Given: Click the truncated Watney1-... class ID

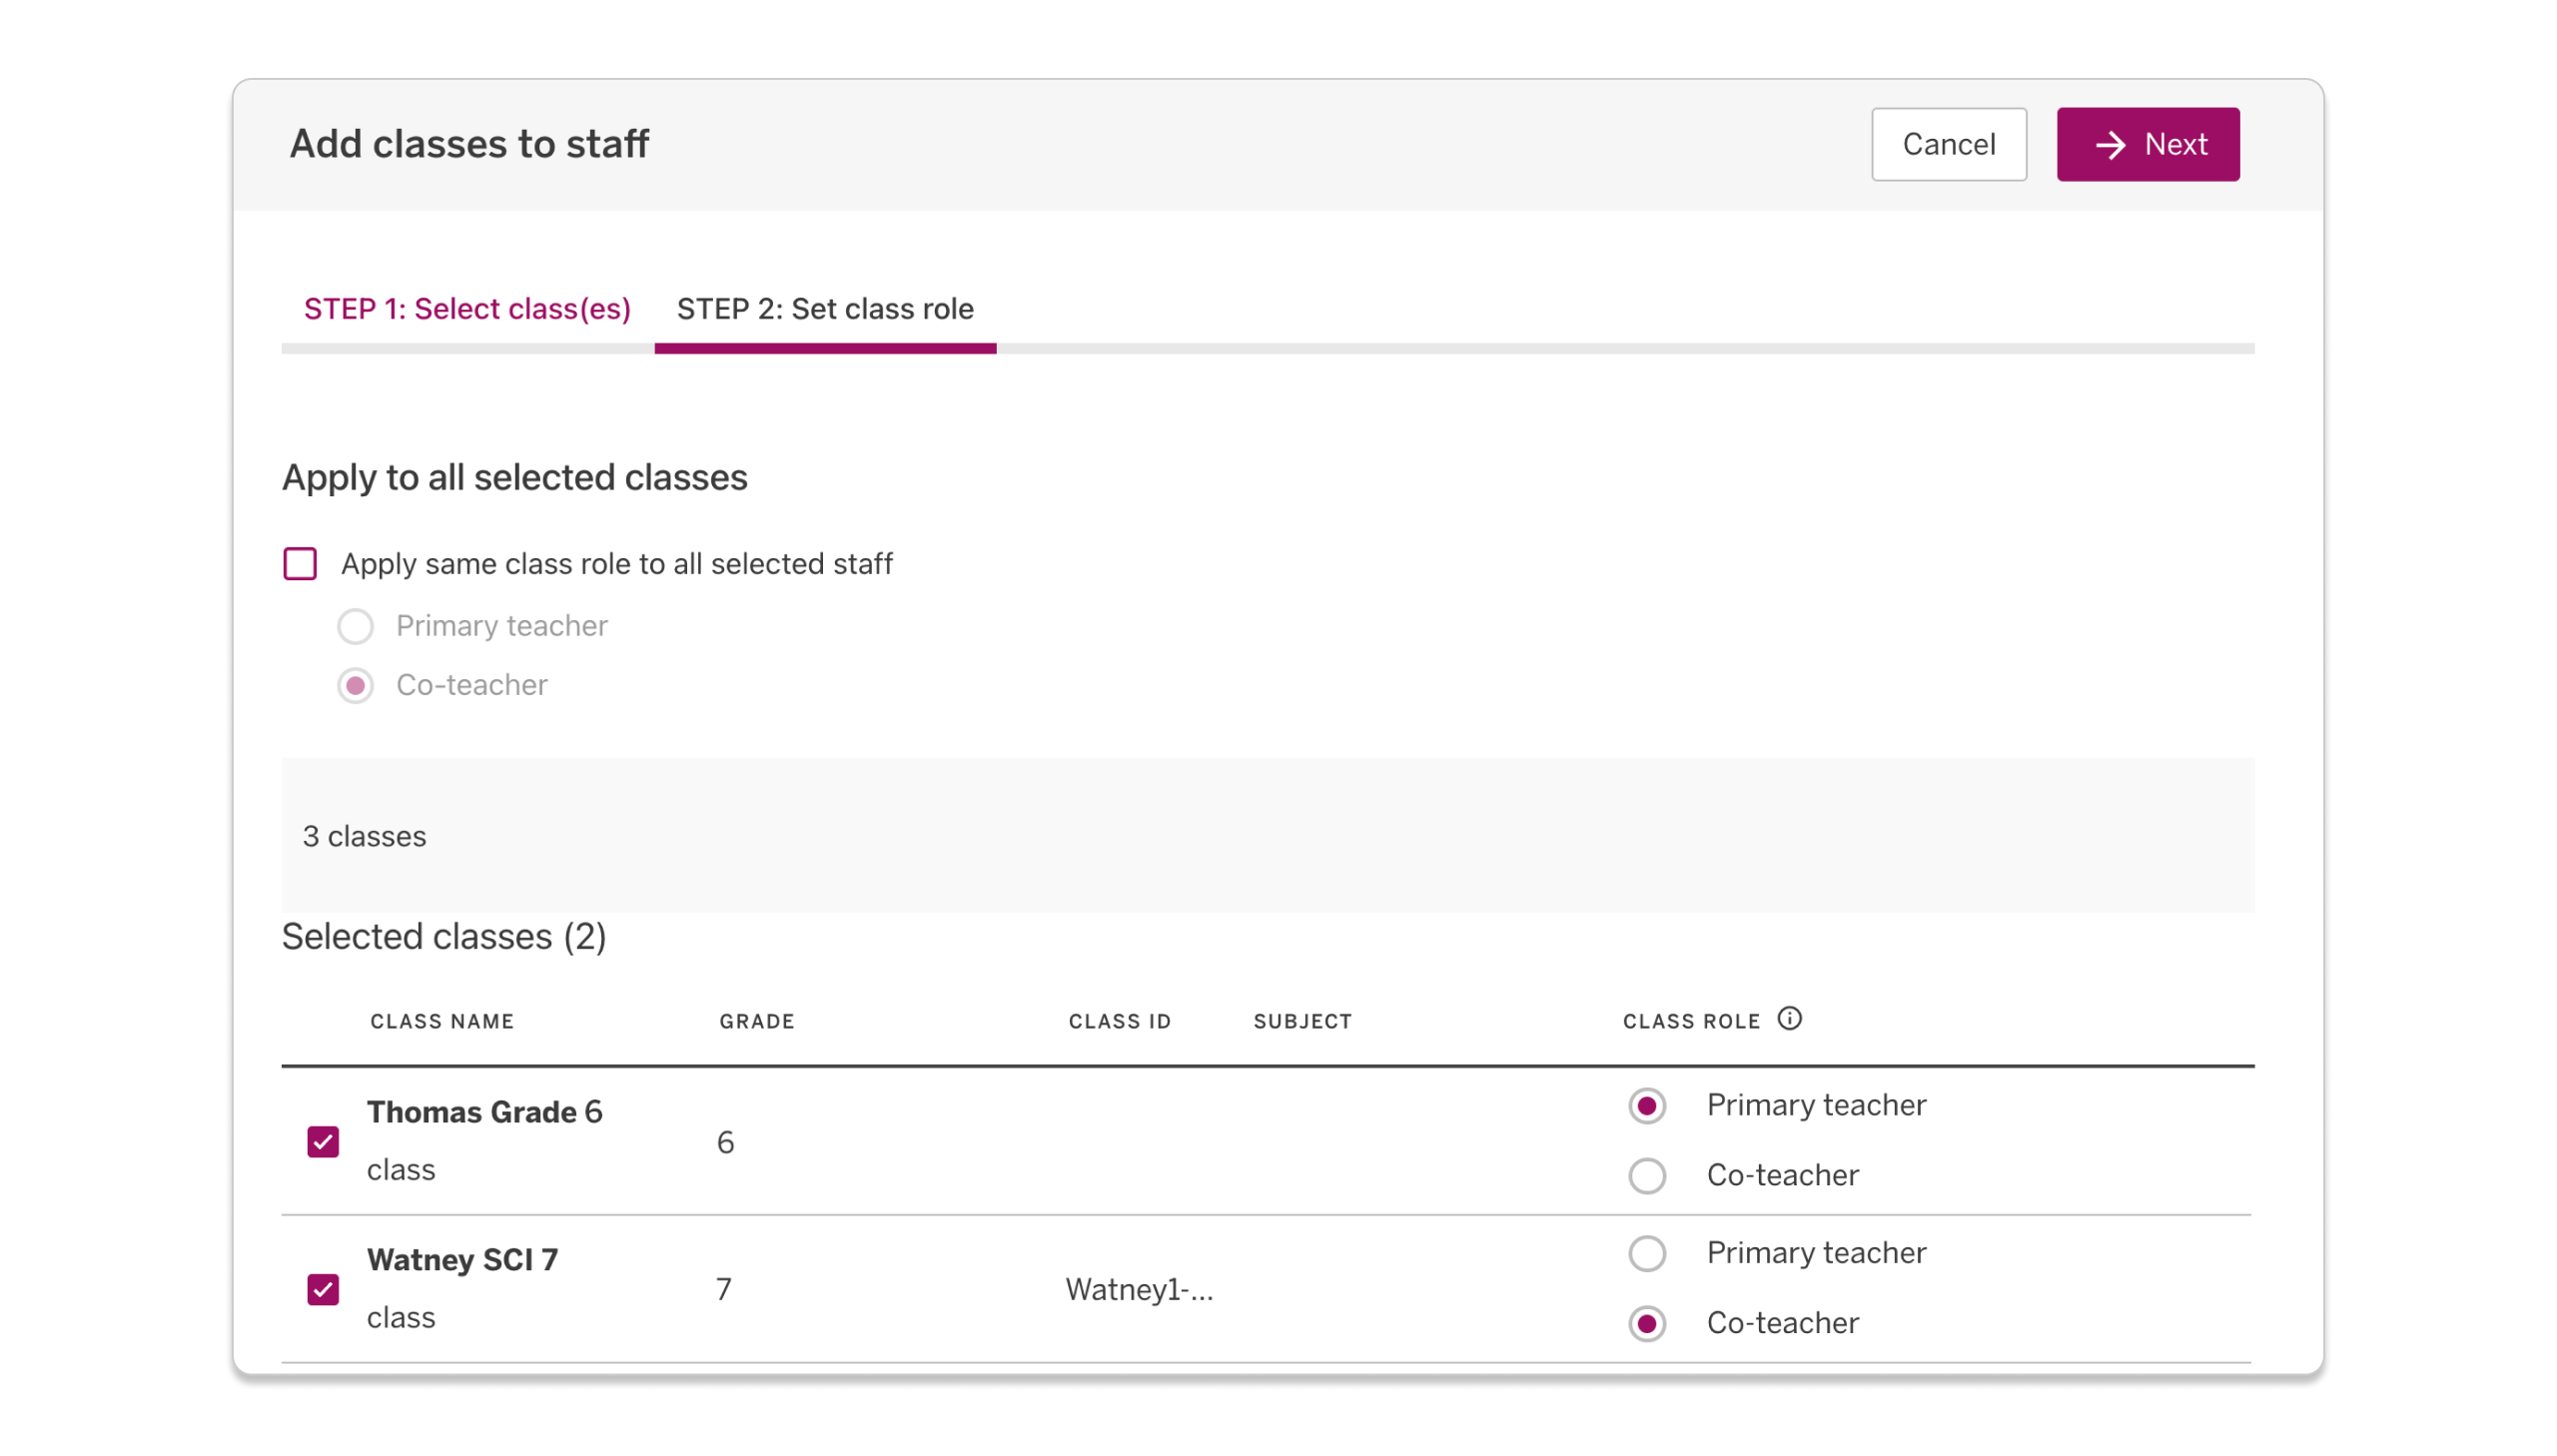Looking at the screenshot, I should [x=1138, y=1290].
